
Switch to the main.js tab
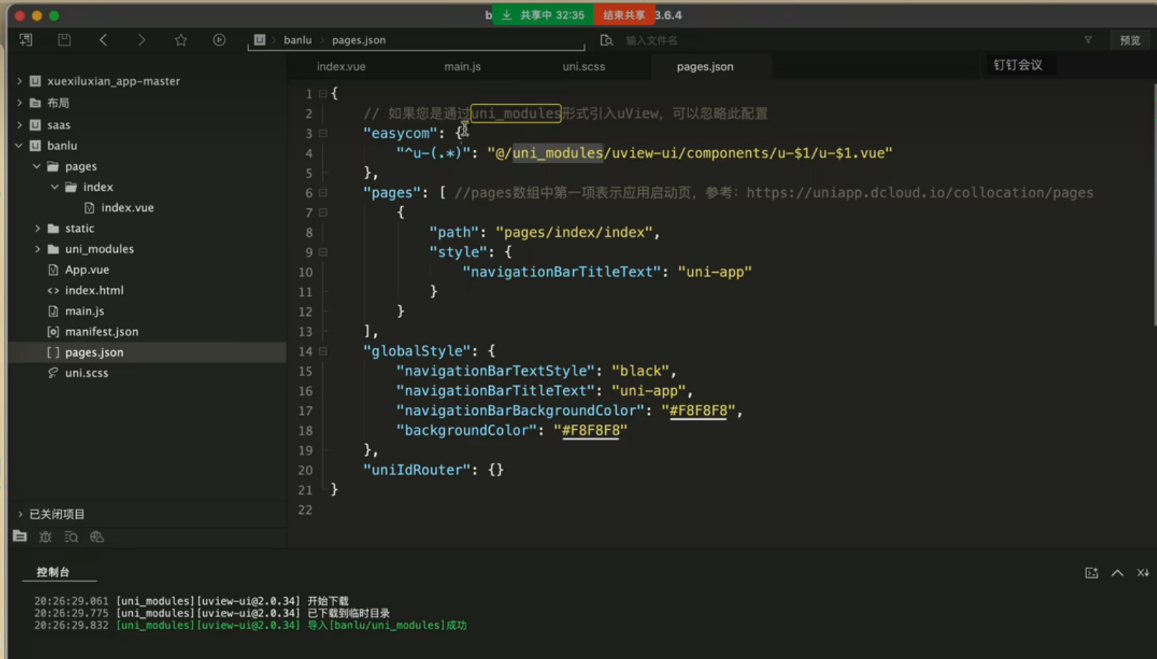[463, 66]
